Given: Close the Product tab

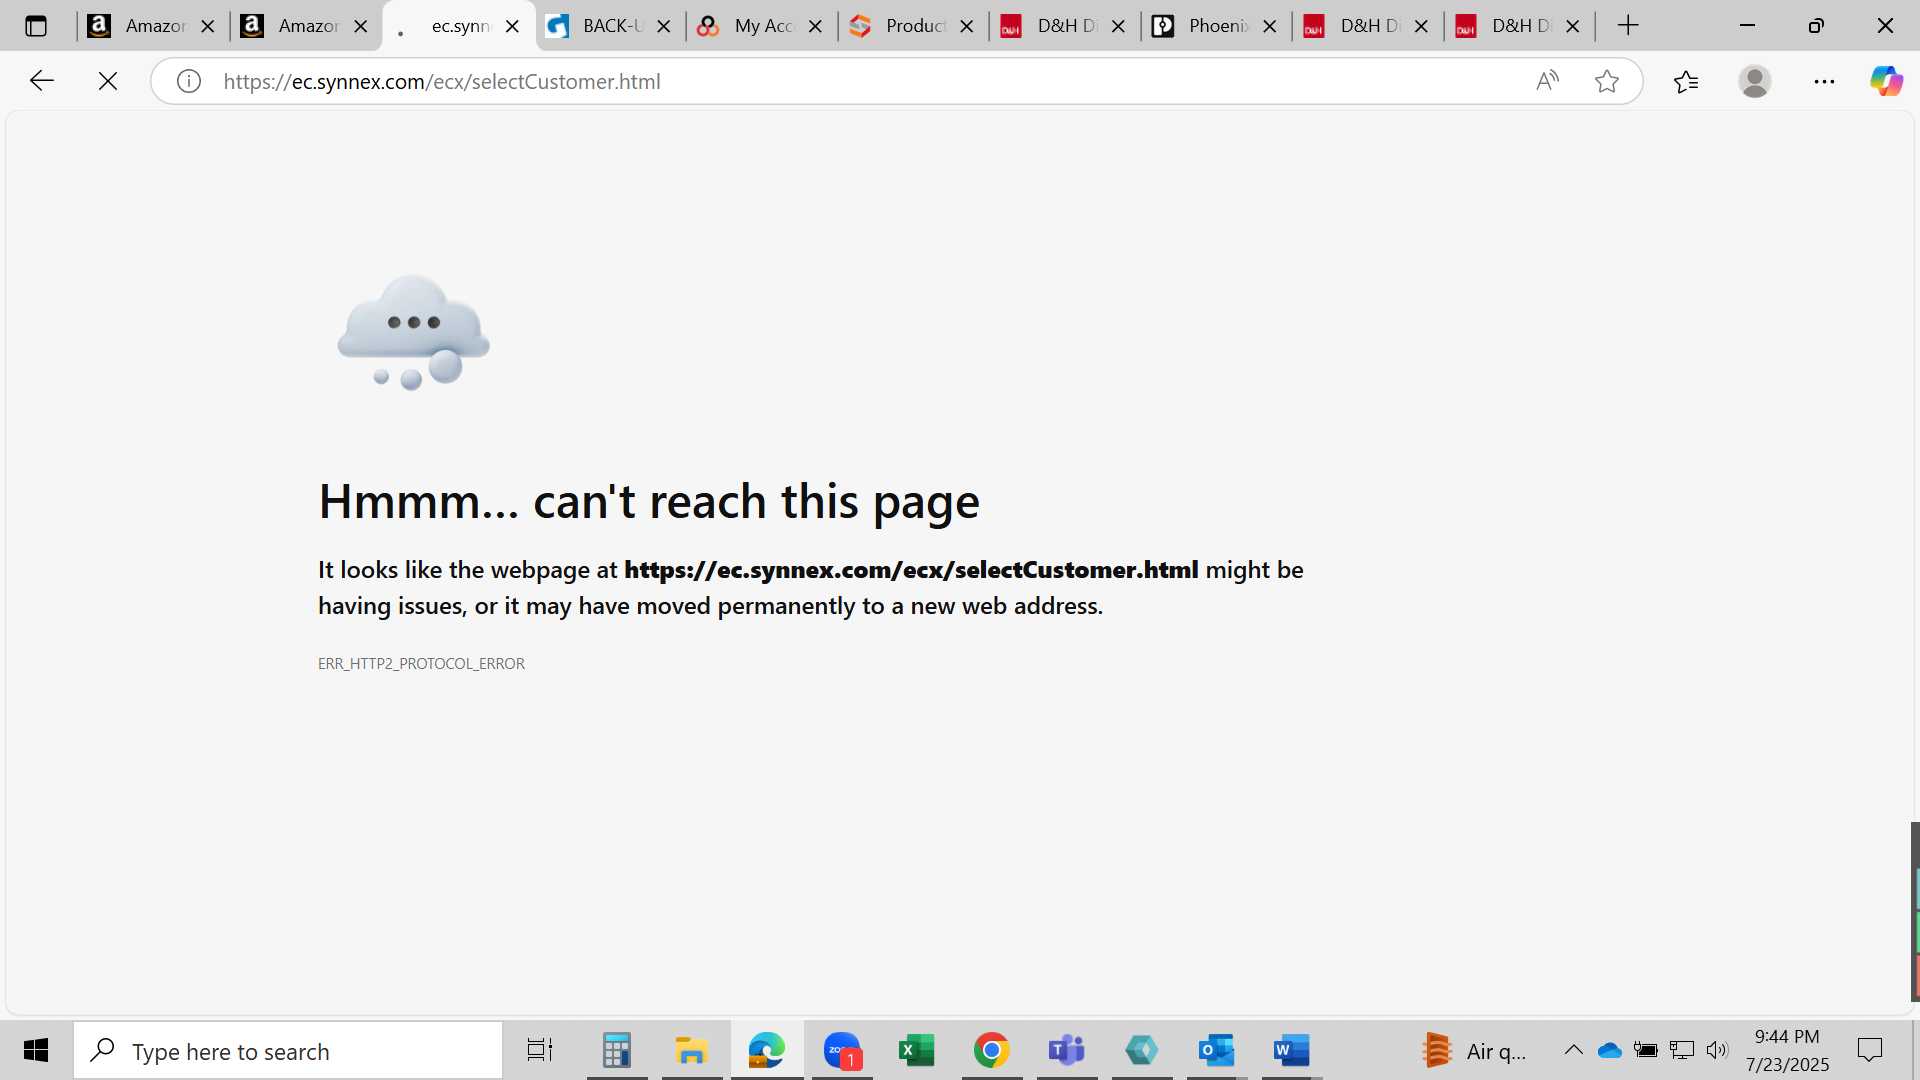Looking at the screenshot, I should [x=967, y=26].
